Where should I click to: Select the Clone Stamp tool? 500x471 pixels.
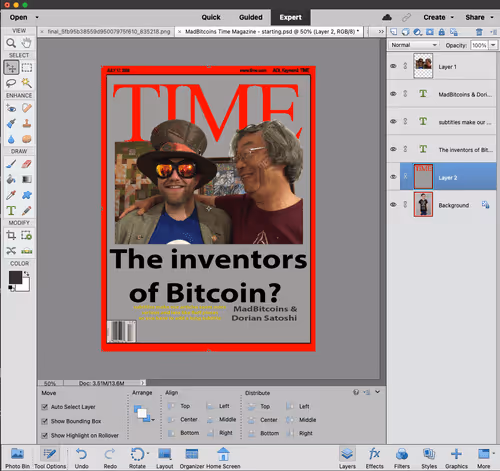click(x=27, y=124)
